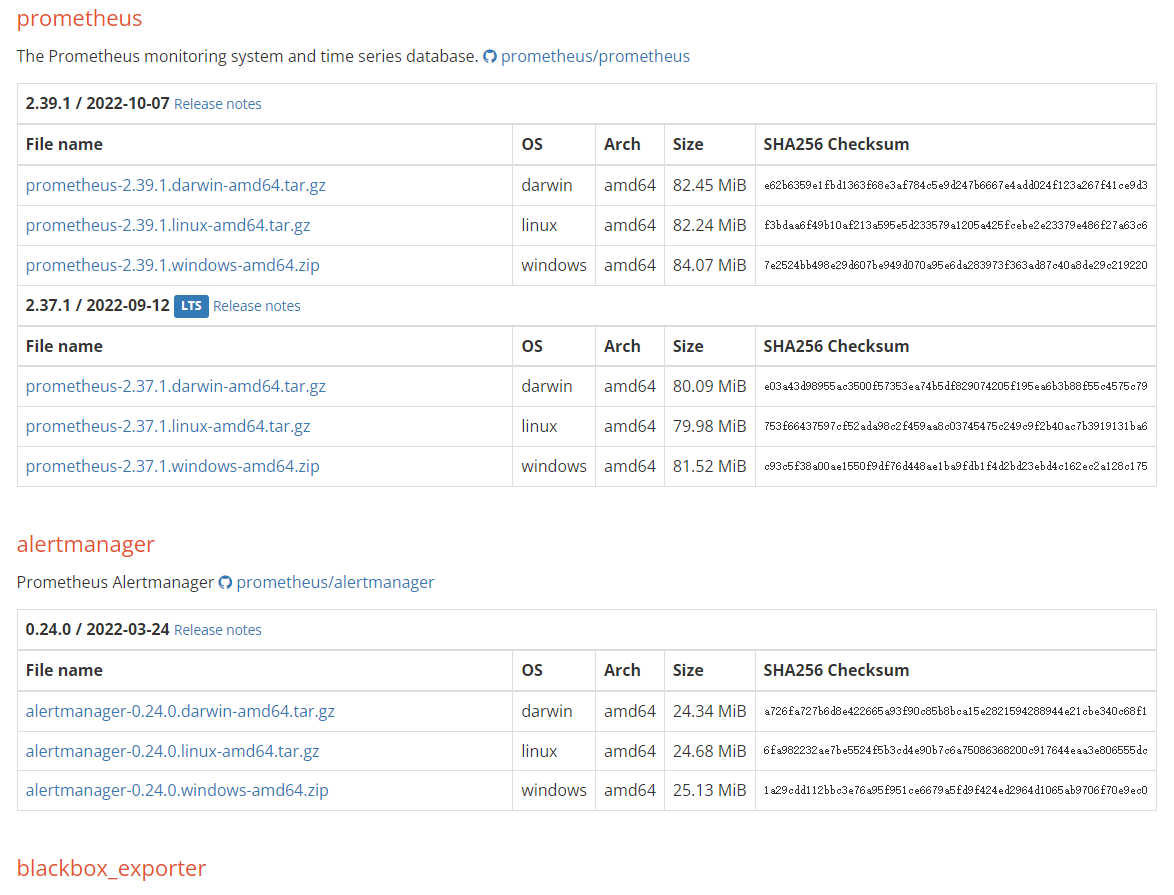1174x895 pixels.
Task: Open the prometheus/prometheus repository link
Action: (595, 56)
